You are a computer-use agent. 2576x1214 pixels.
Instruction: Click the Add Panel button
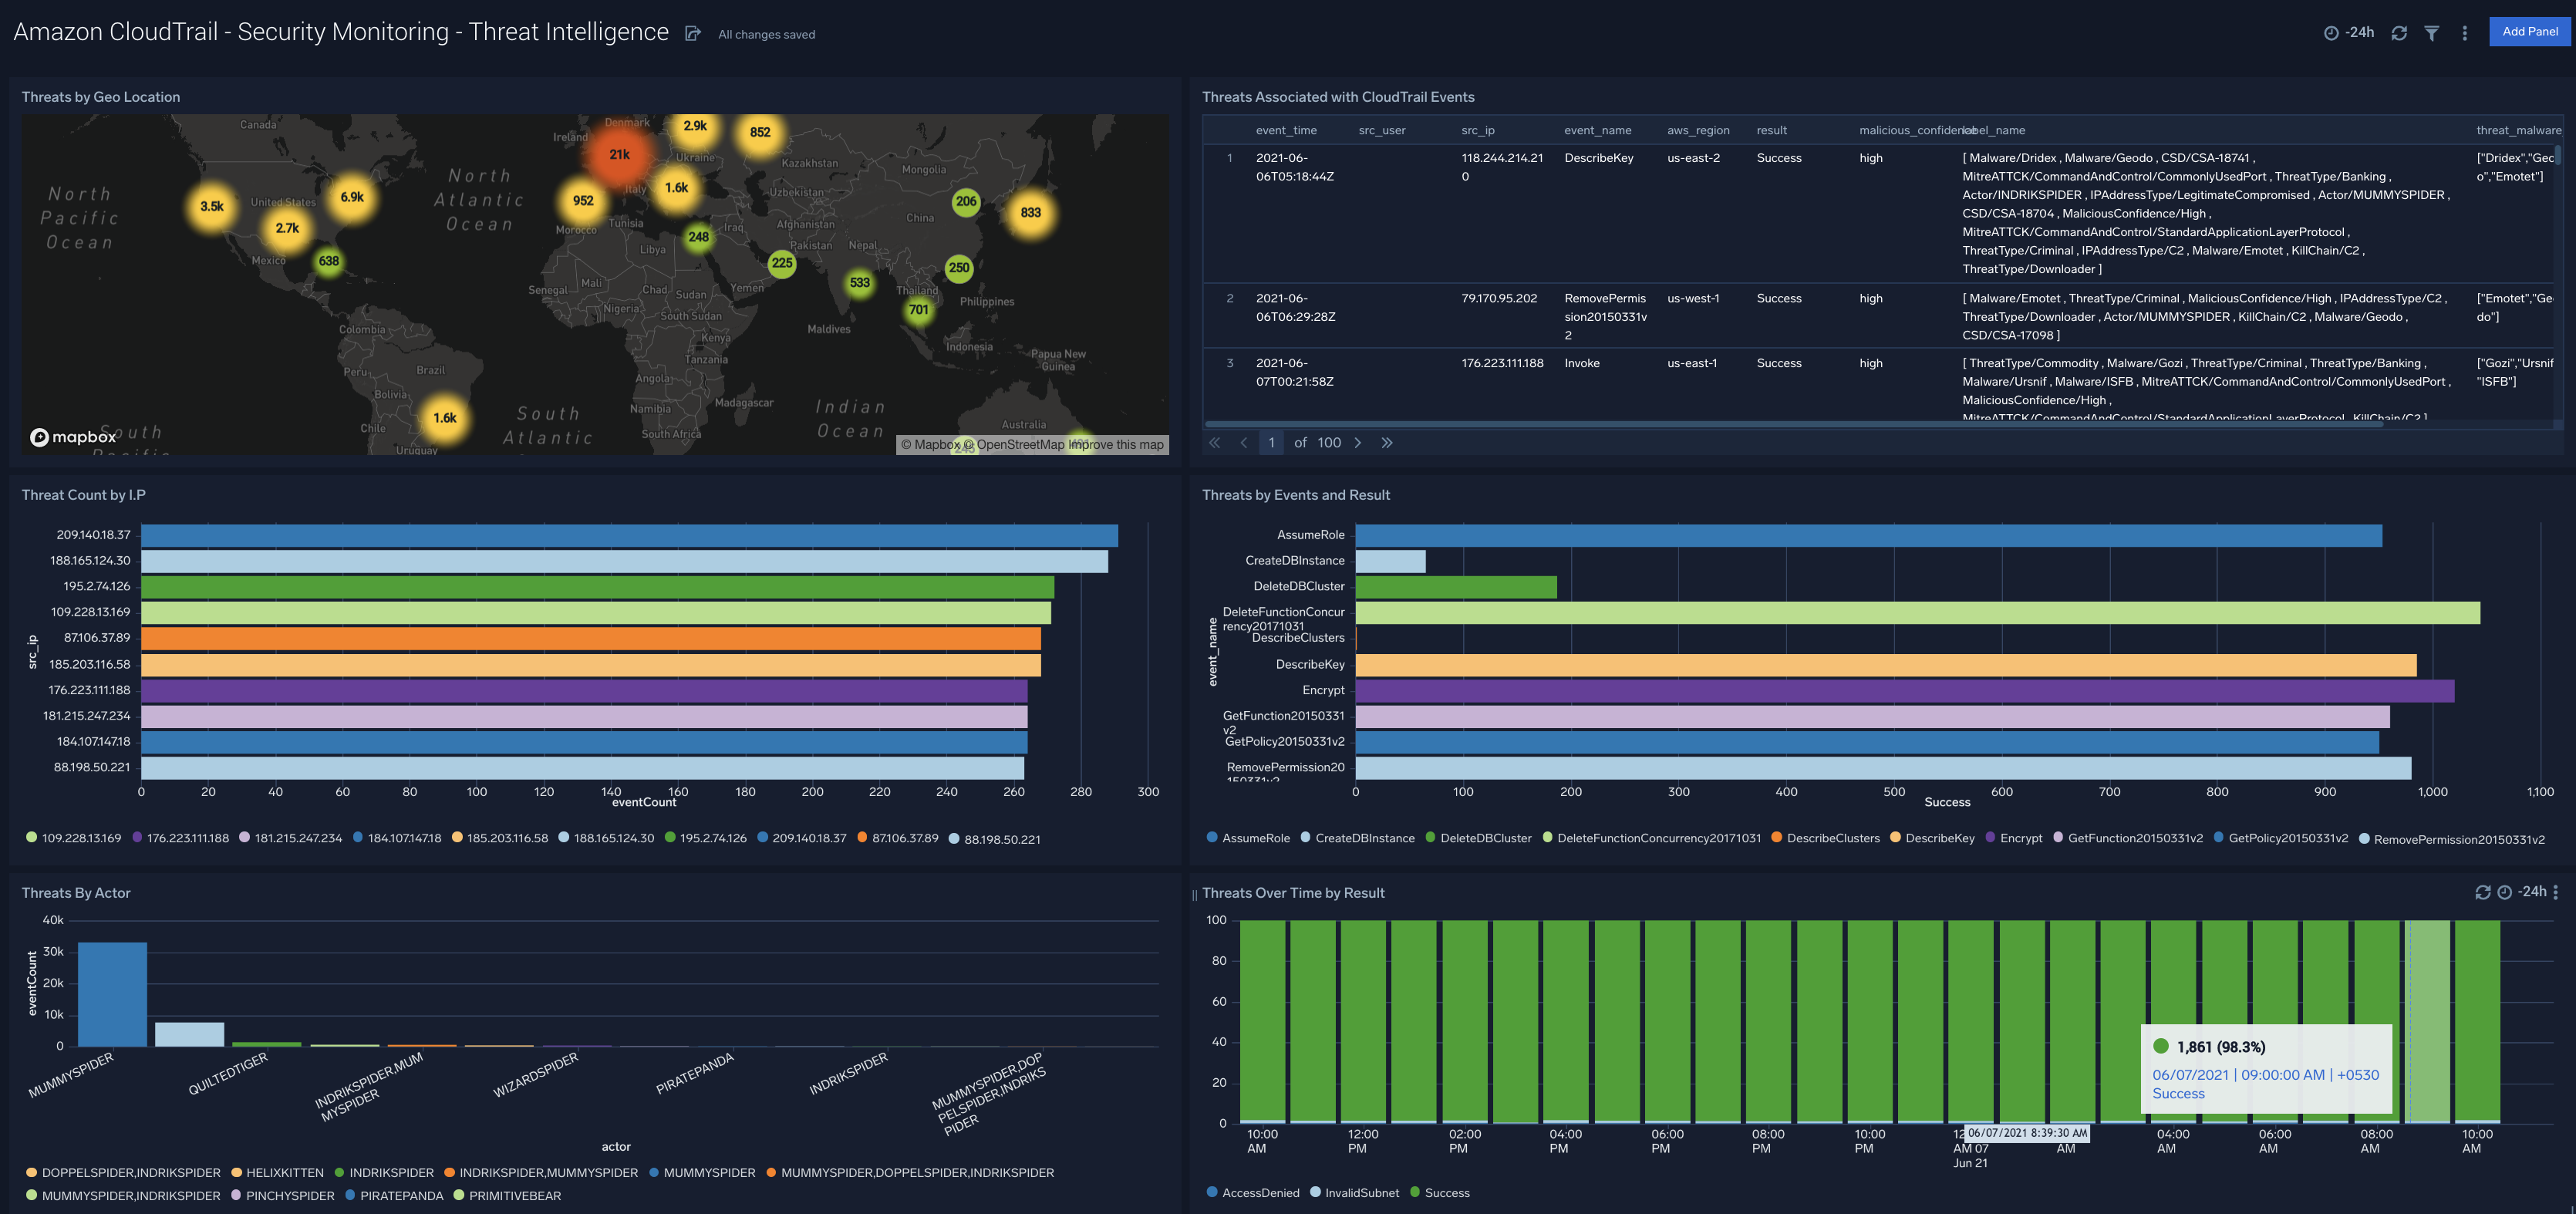coord(2529,31)
